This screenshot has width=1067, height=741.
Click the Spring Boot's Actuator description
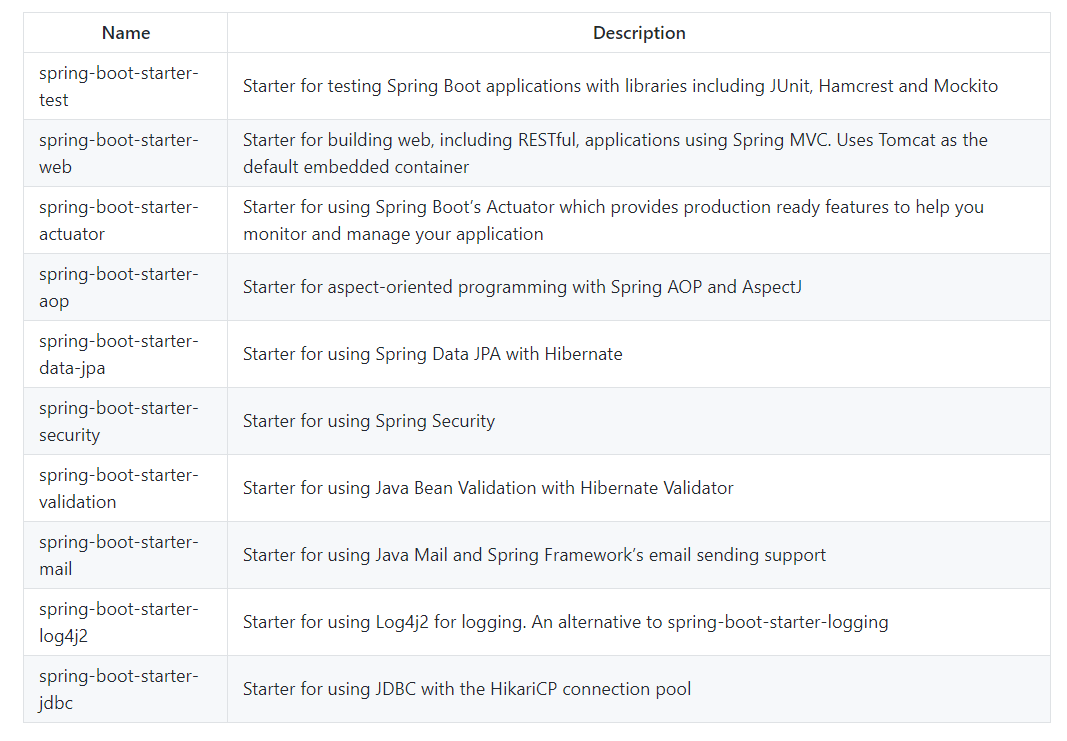pos(639,220)
